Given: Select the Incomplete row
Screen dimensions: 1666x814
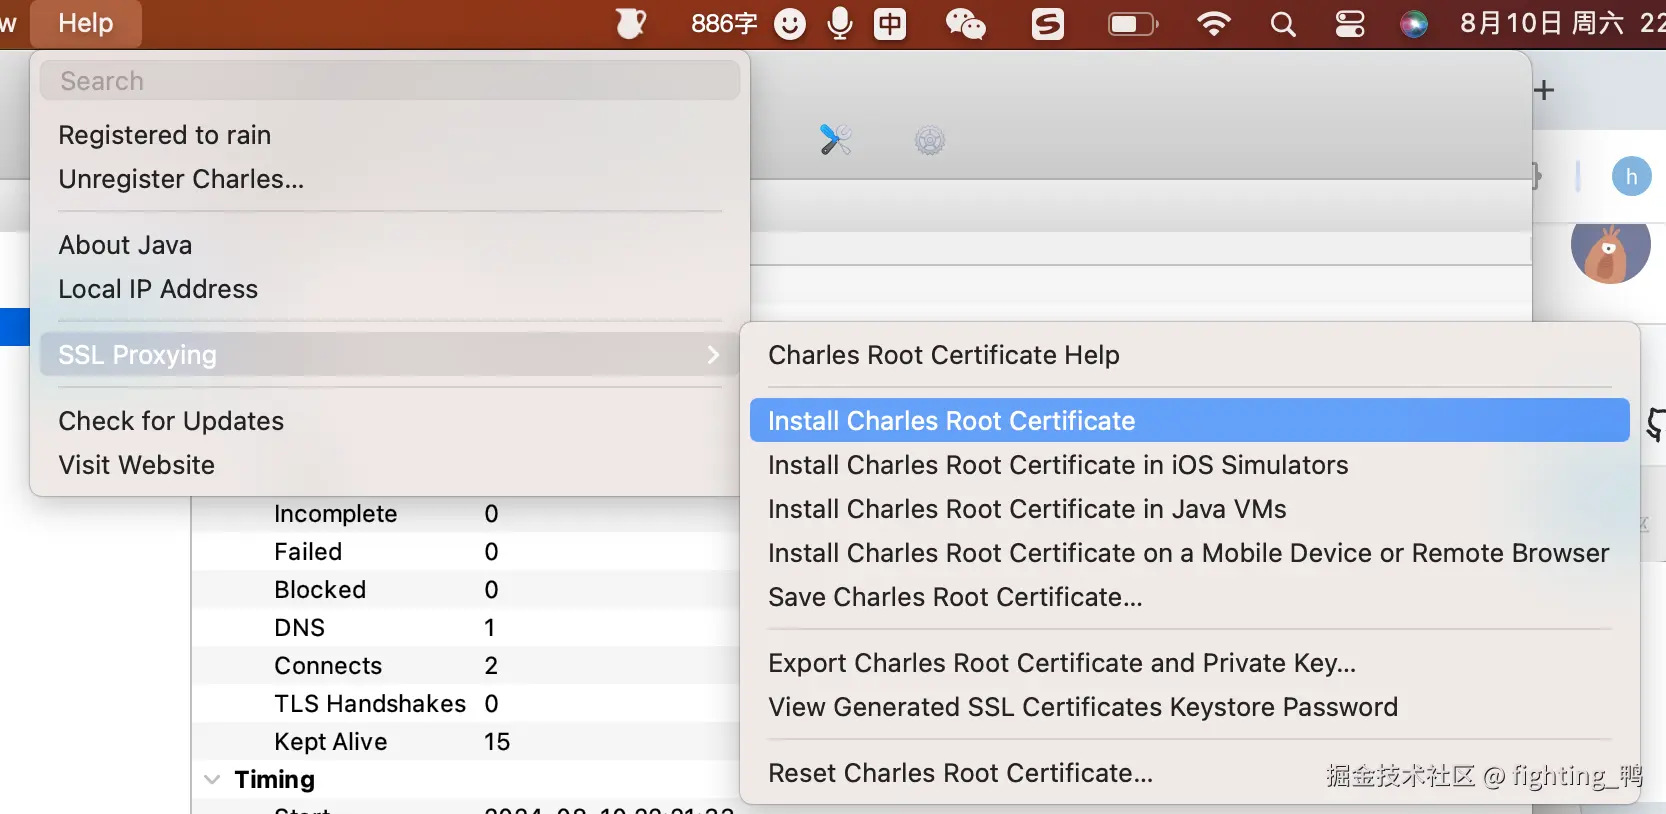Looking at the screenshot, I should pos(466,514).
